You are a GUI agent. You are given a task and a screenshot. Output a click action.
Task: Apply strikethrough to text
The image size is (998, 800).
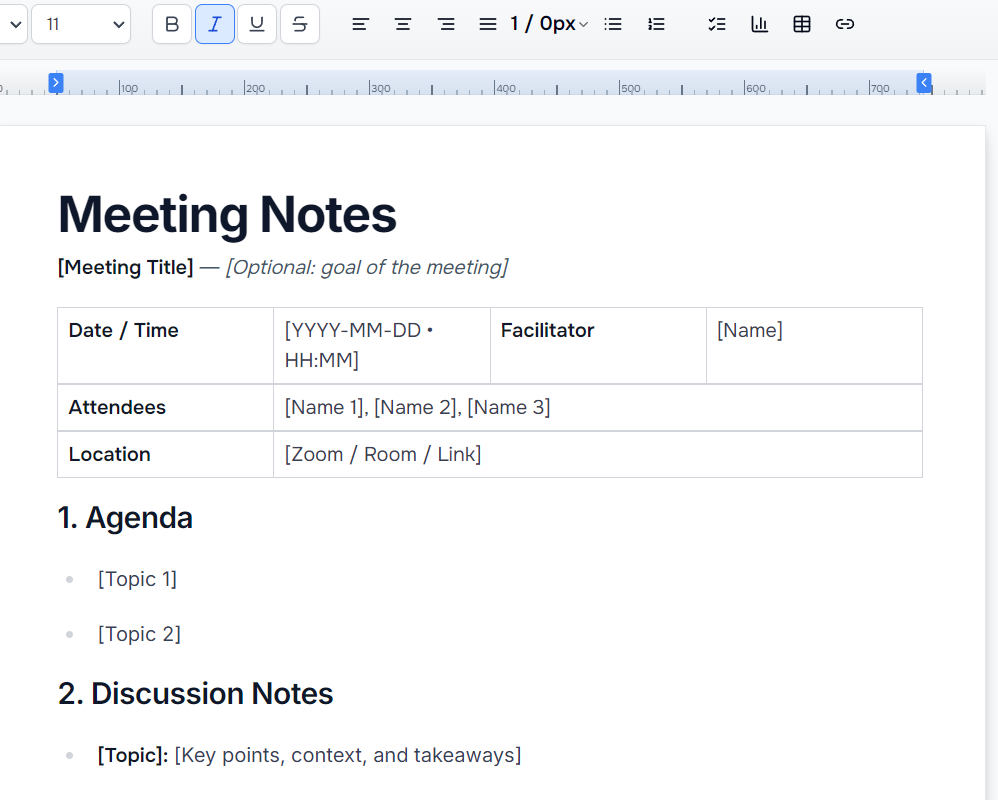tap(300, 24)
